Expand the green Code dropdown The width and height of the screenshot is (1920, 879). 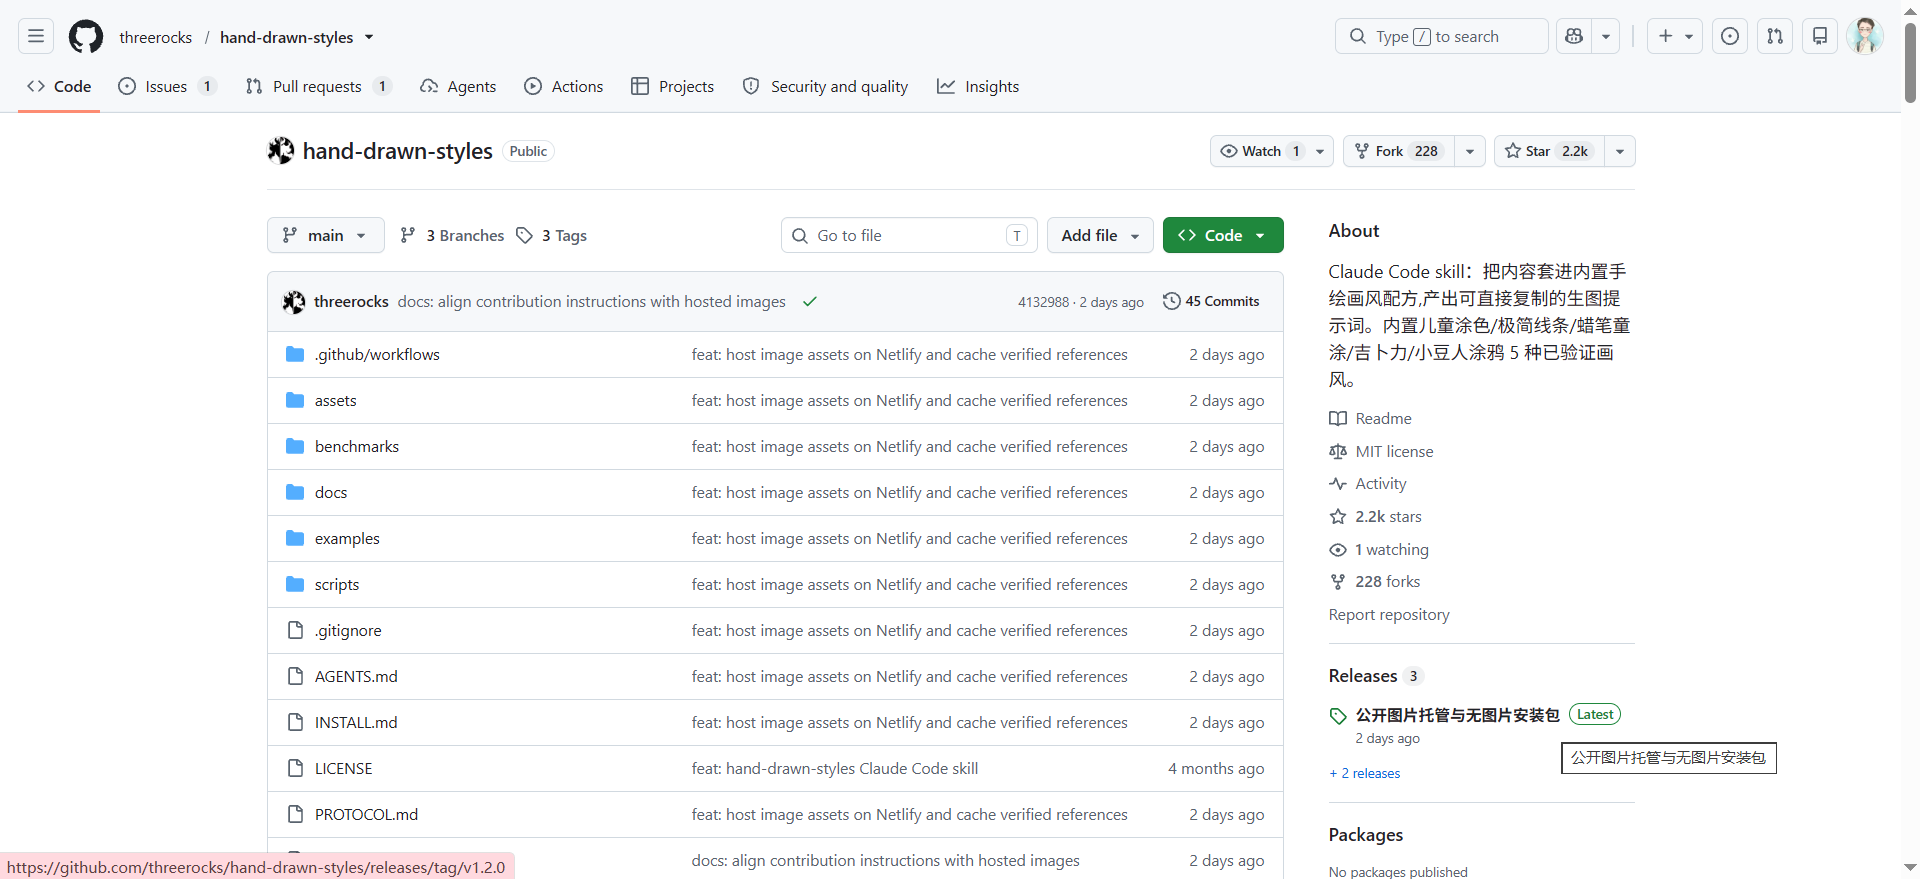1223,235
